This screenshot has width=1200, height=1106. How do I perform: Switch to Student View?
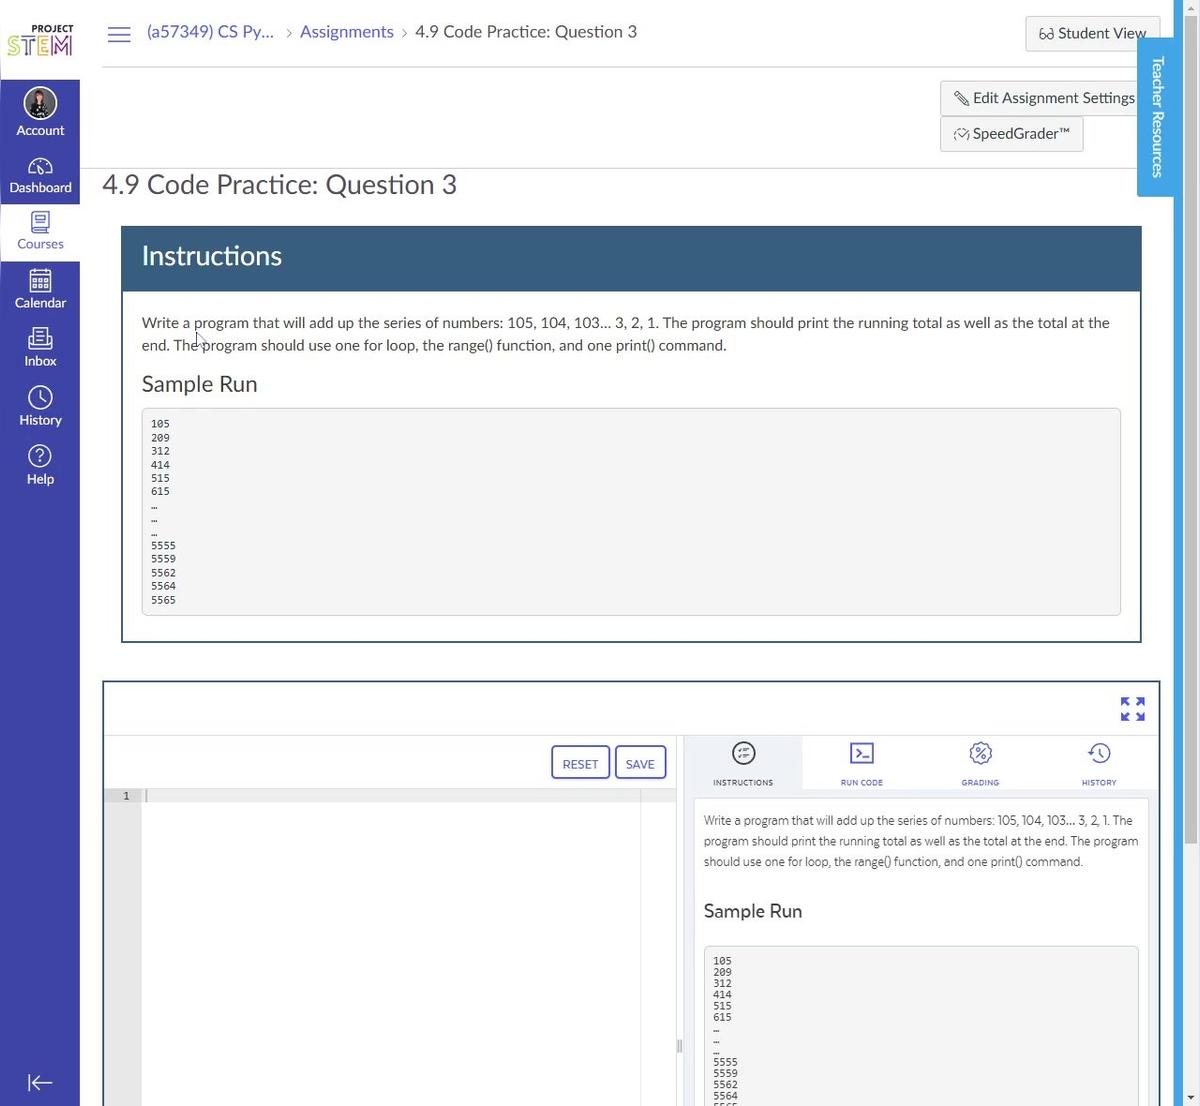point(1092,33)
